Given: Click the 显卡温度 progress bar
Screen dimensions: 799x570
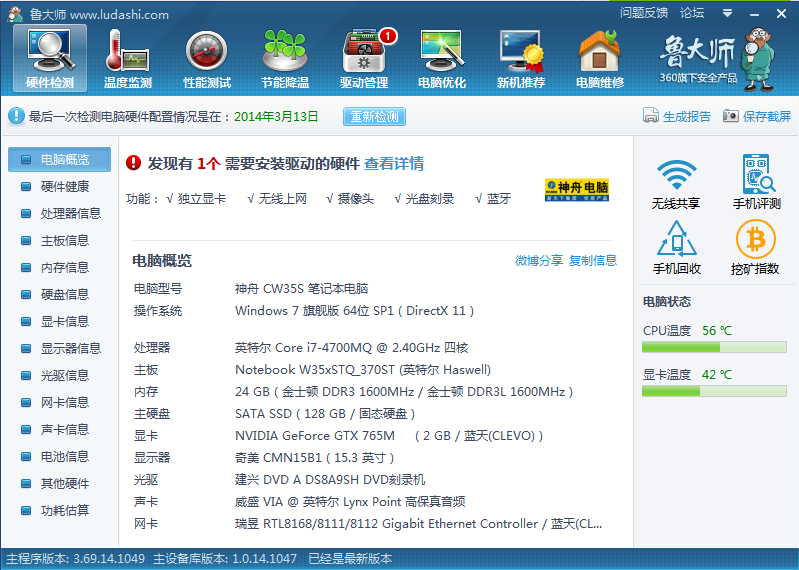Looking at the screenshot, I should pos(714,391).
